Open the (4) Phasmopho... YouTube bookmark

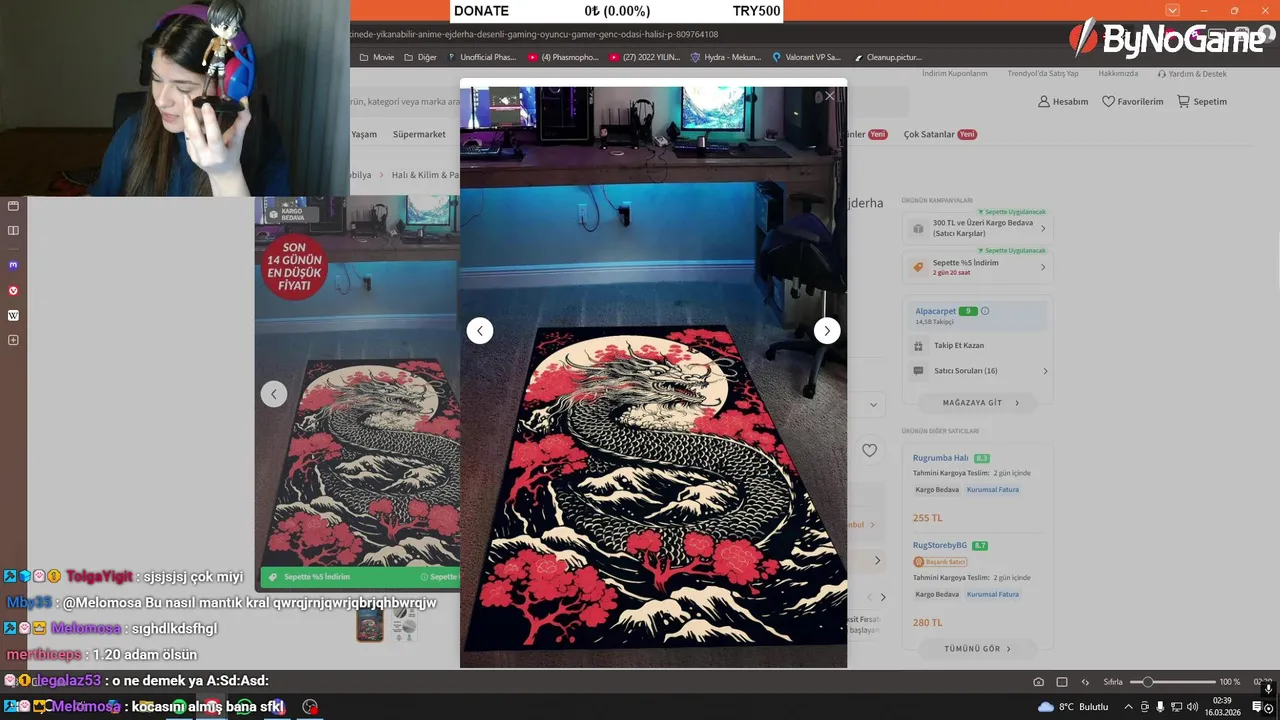tap(563, 57)
